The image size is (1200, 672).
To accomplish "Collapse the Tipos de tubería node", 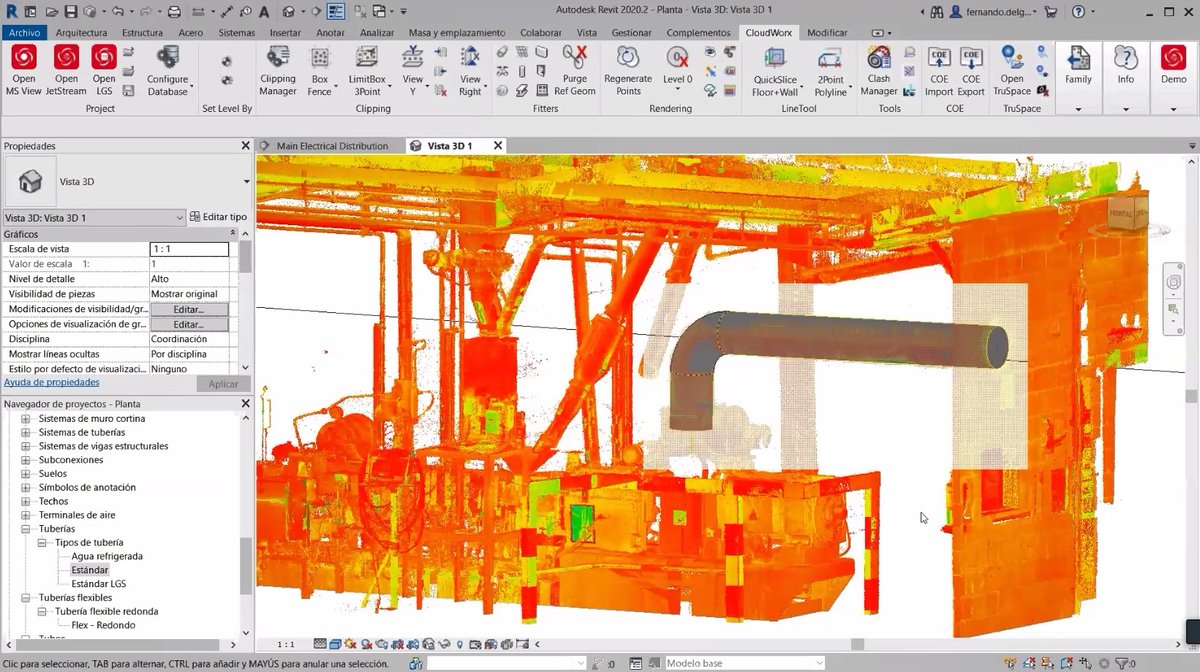I will 43,542.
